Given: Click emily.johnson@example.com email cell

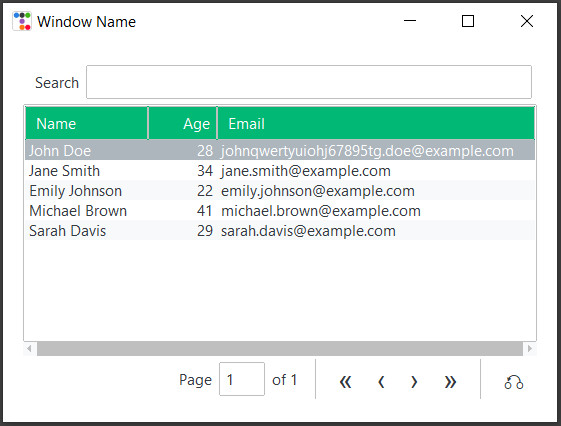Looking at the screenshot, I should tap(376, 191).
